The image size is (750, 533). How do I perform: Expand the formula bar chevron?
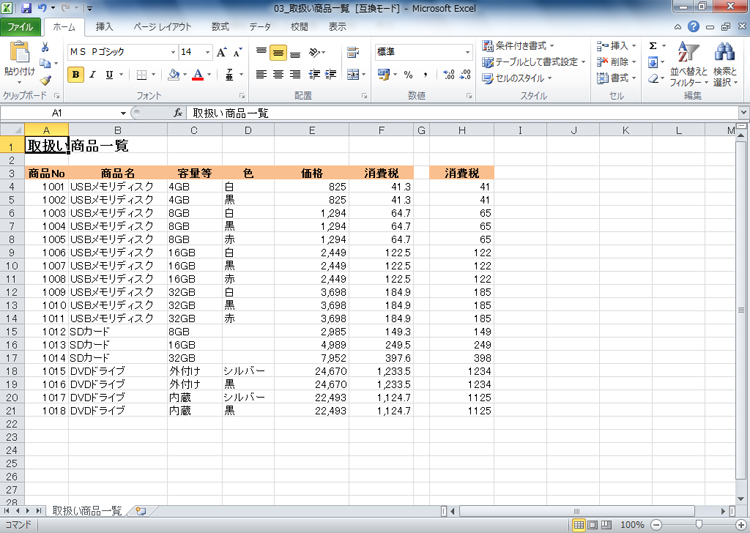743,112
